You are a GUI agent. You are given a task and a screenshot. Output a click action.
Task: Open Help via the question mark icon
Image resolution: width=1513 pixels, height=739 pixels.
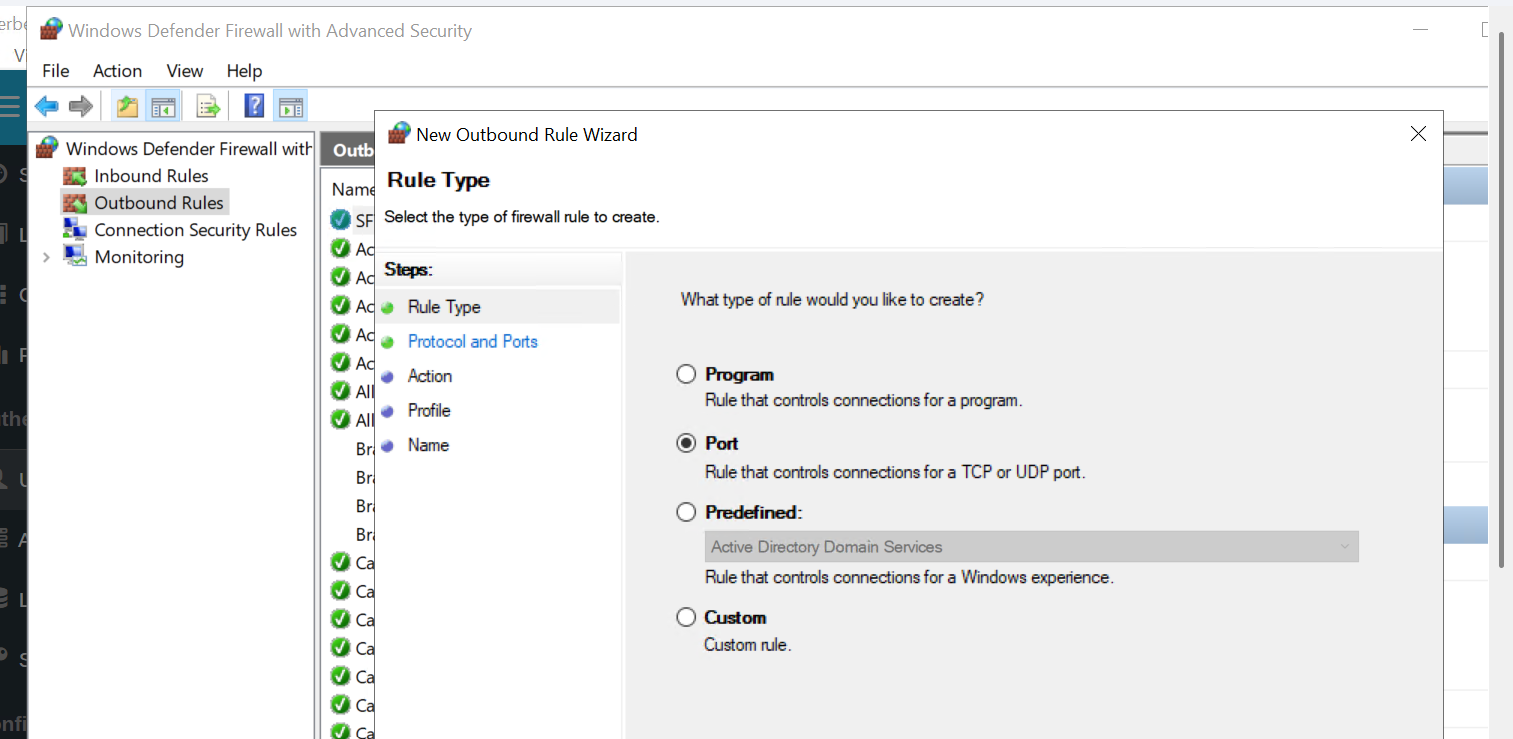point(255,106)
